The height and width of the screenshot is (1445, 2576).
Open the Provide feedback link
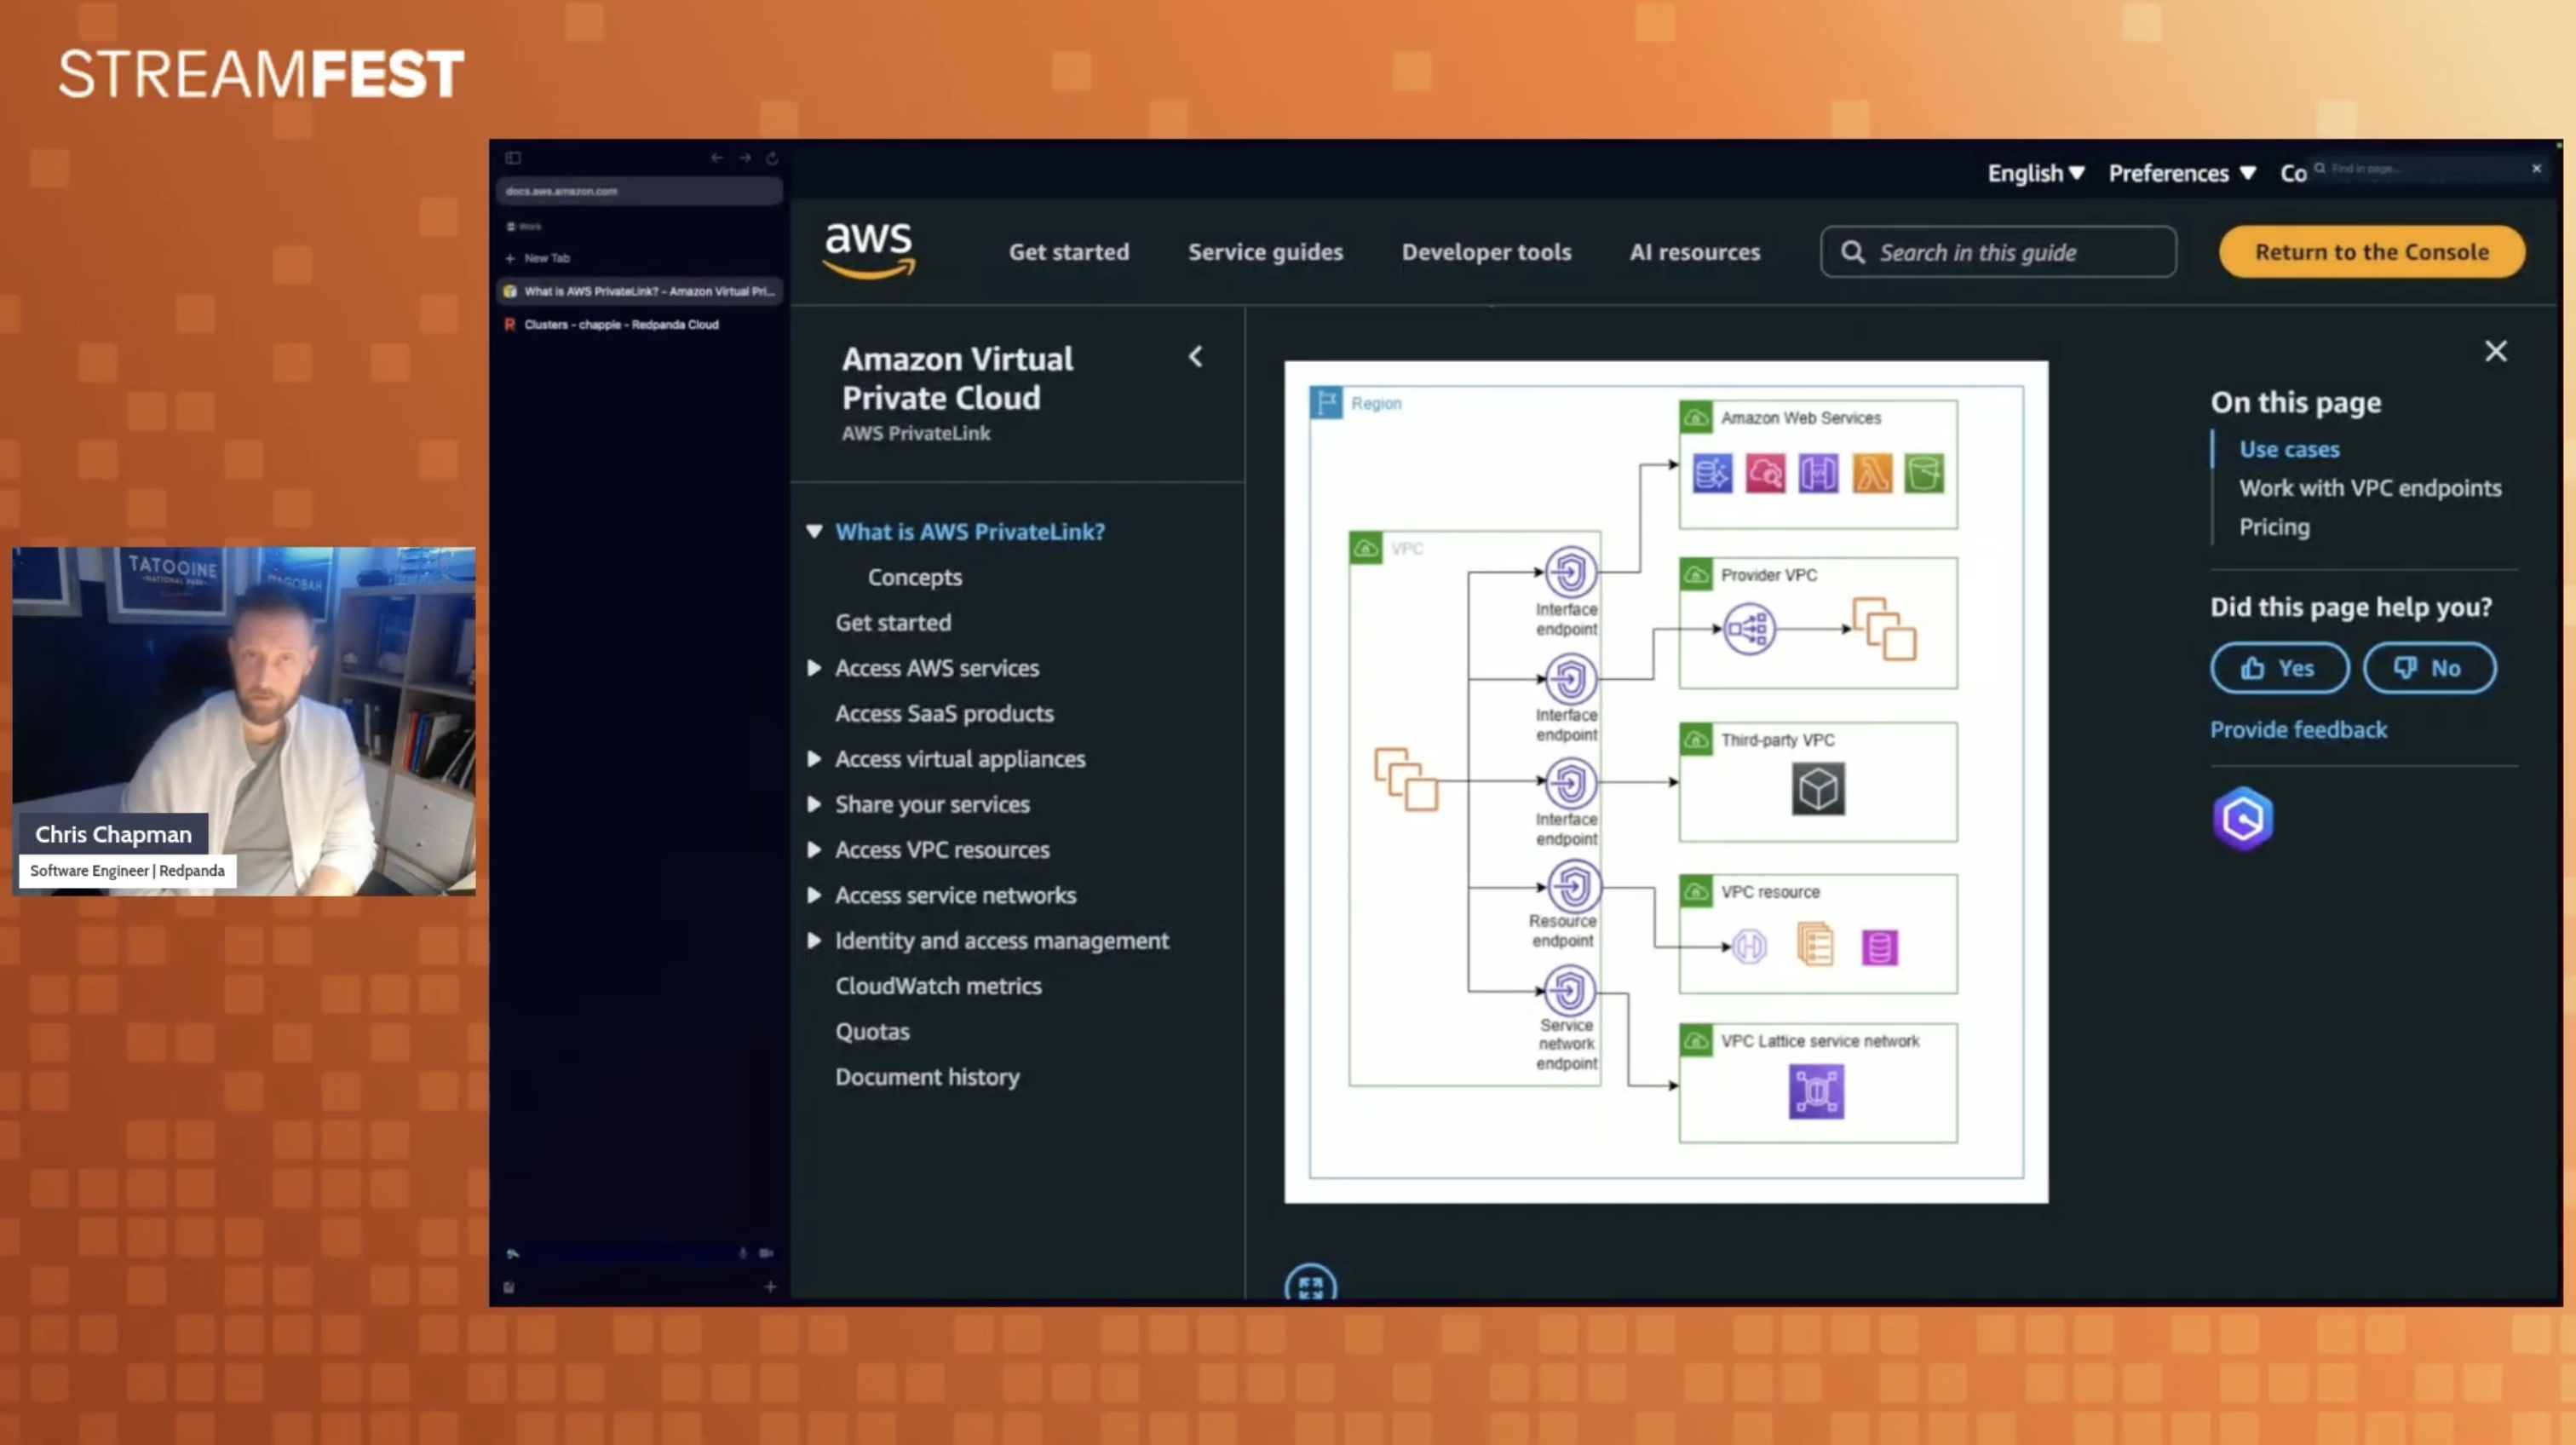[2298, 729]
